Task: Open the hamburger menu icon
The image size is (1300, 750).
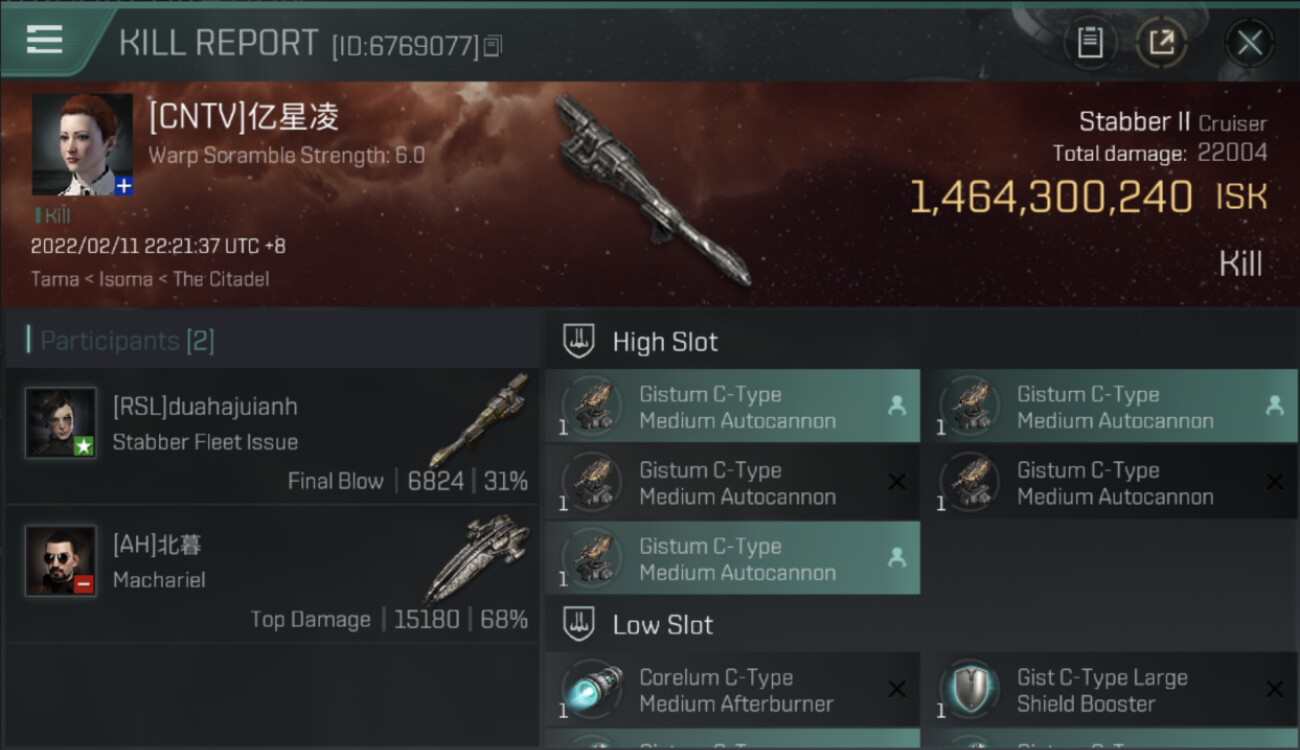Action: point(44,40)
